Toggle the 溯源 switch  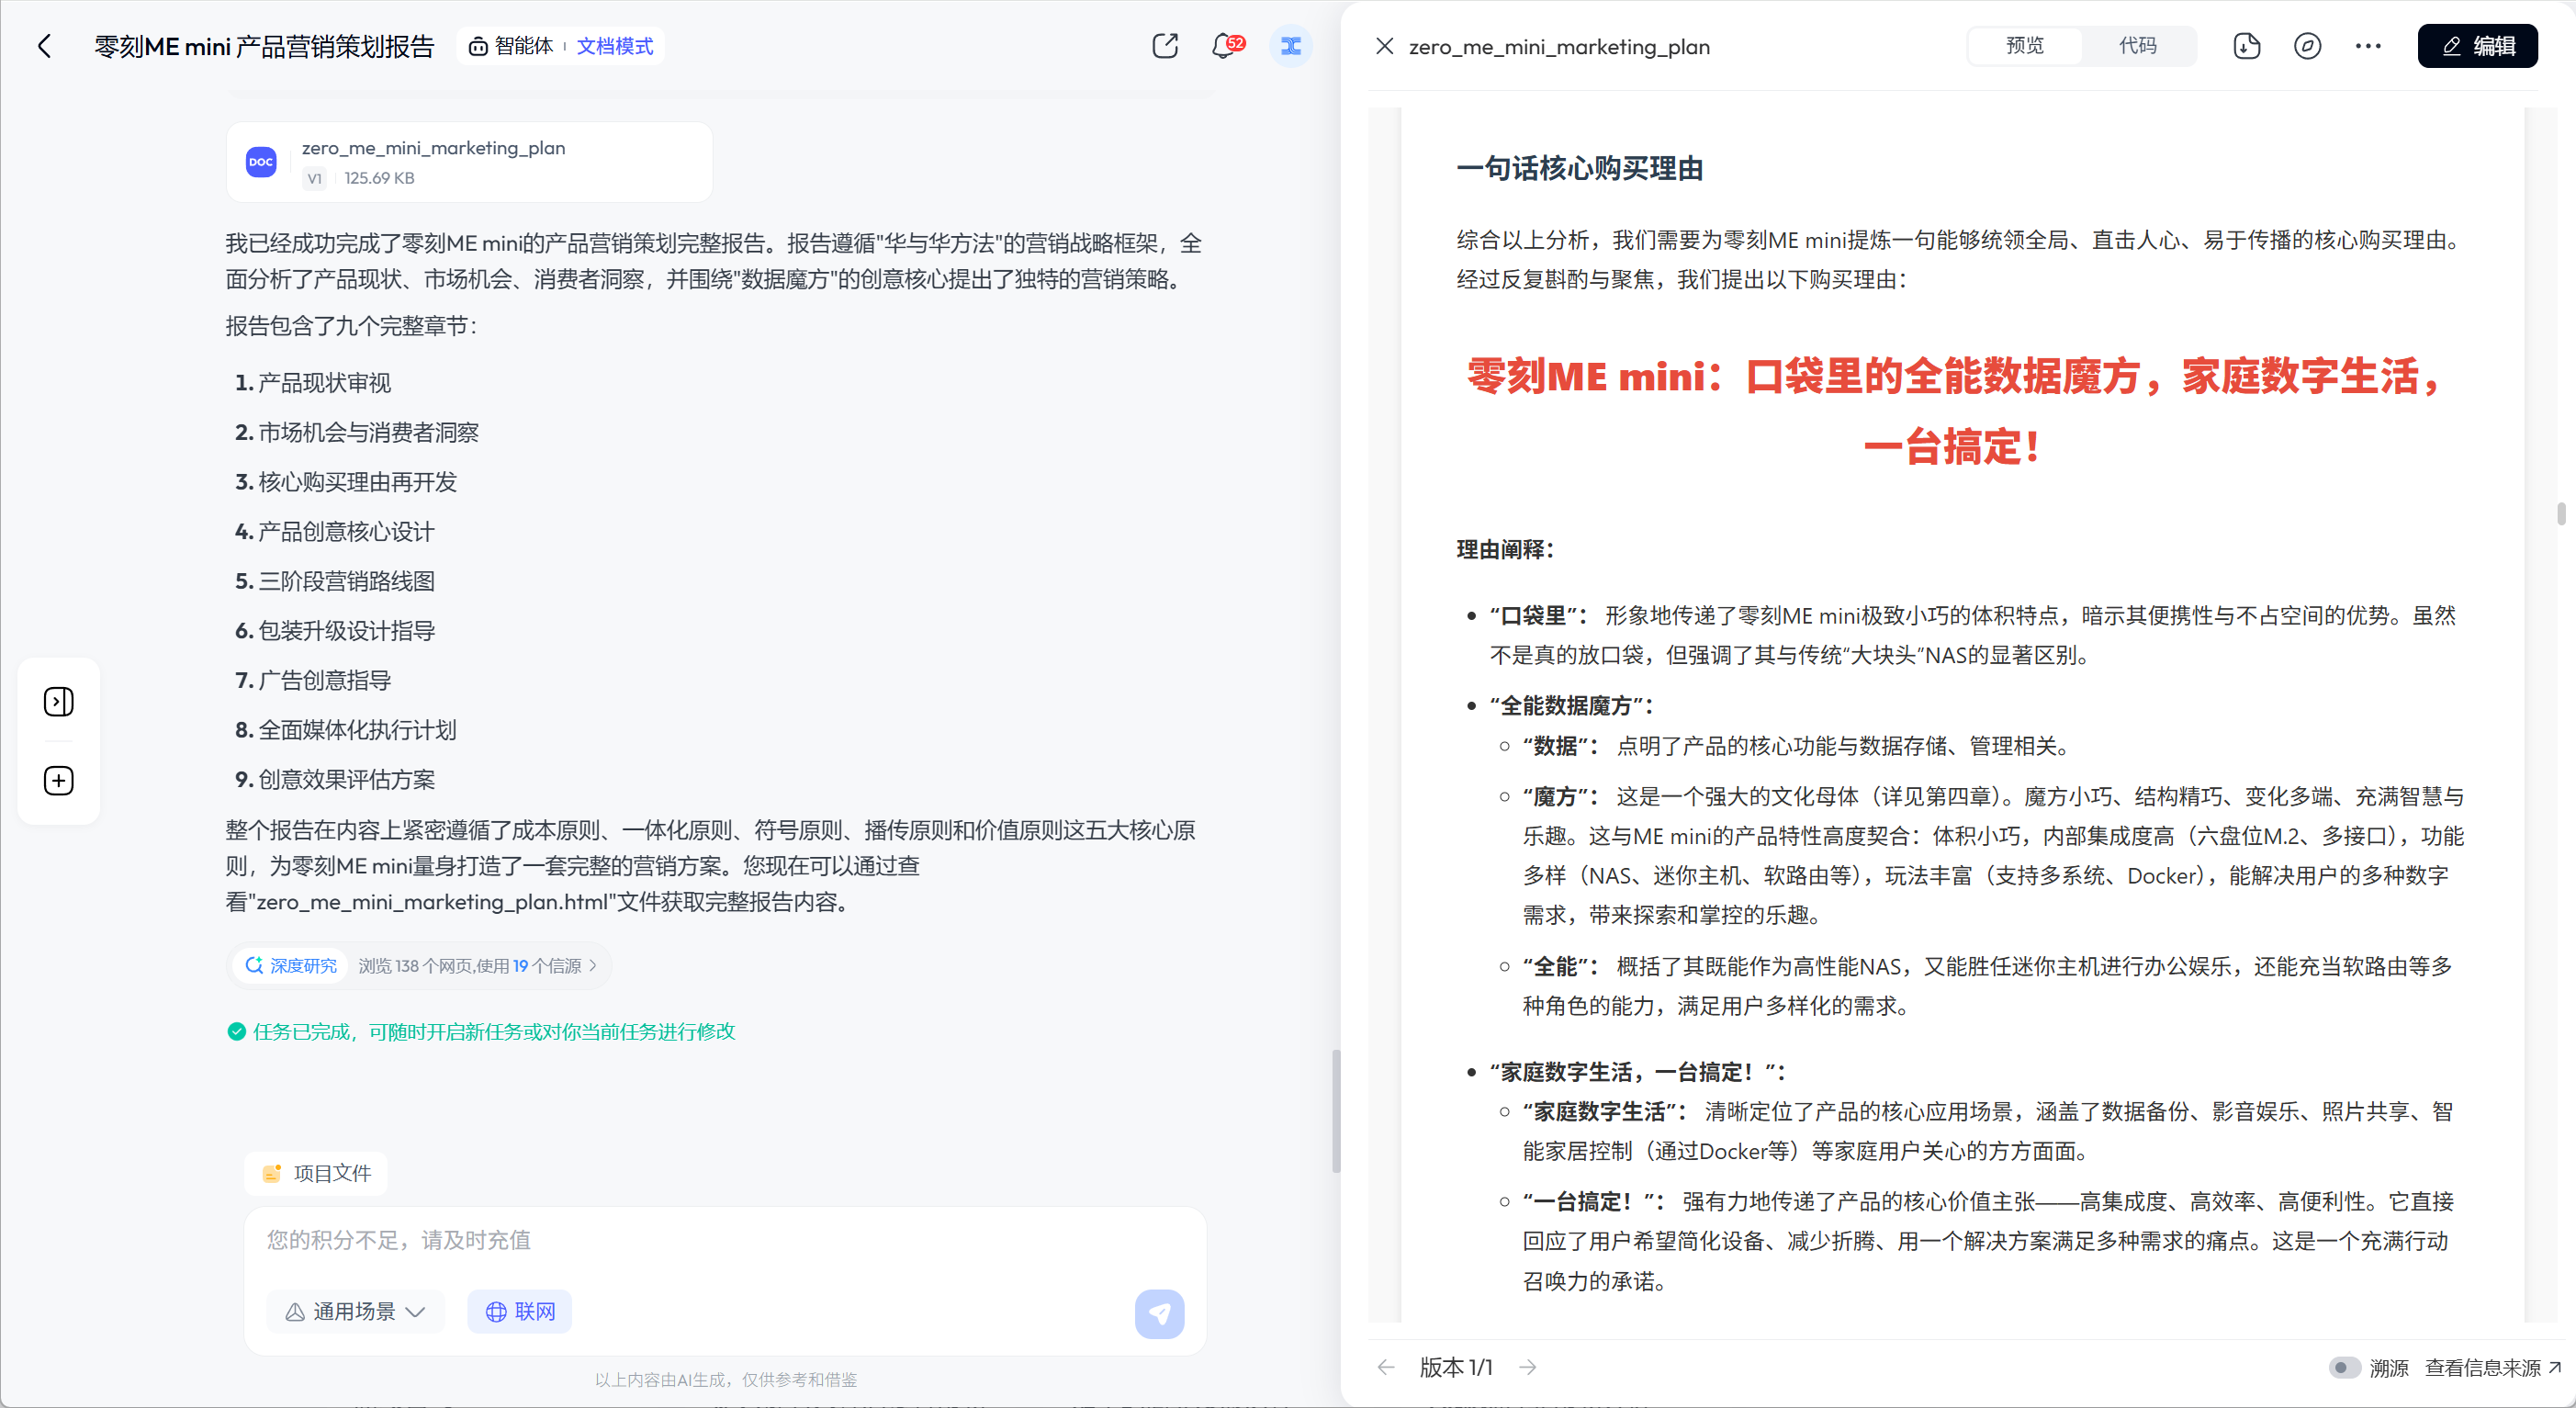coord(2344,1367)
